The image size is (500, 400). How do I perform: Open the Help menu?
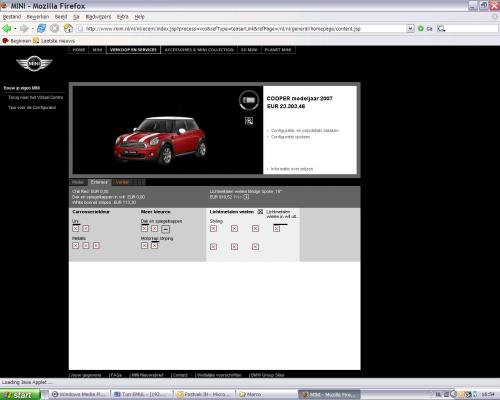(139, 17)
